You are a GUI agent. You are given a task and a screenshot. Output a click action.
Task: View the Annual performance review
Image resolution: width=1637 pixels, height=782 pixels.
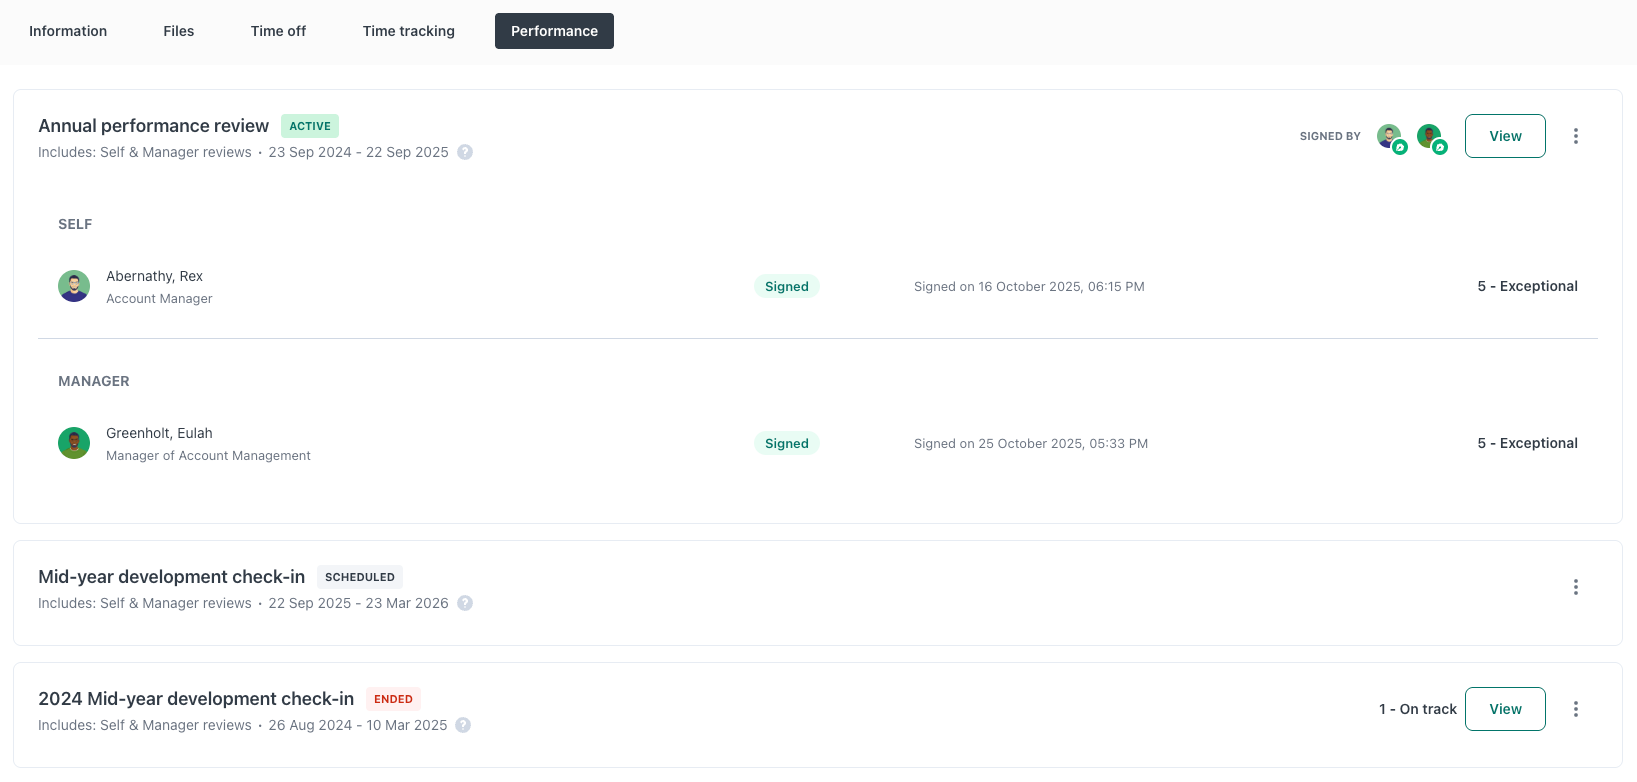(x=1504, y=136)
